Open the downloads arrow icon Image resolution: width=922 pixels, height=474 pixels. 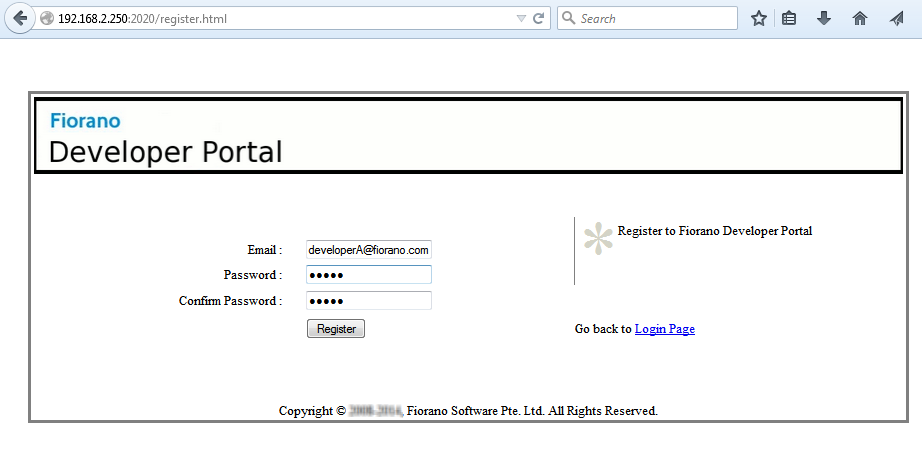(824, 18)
